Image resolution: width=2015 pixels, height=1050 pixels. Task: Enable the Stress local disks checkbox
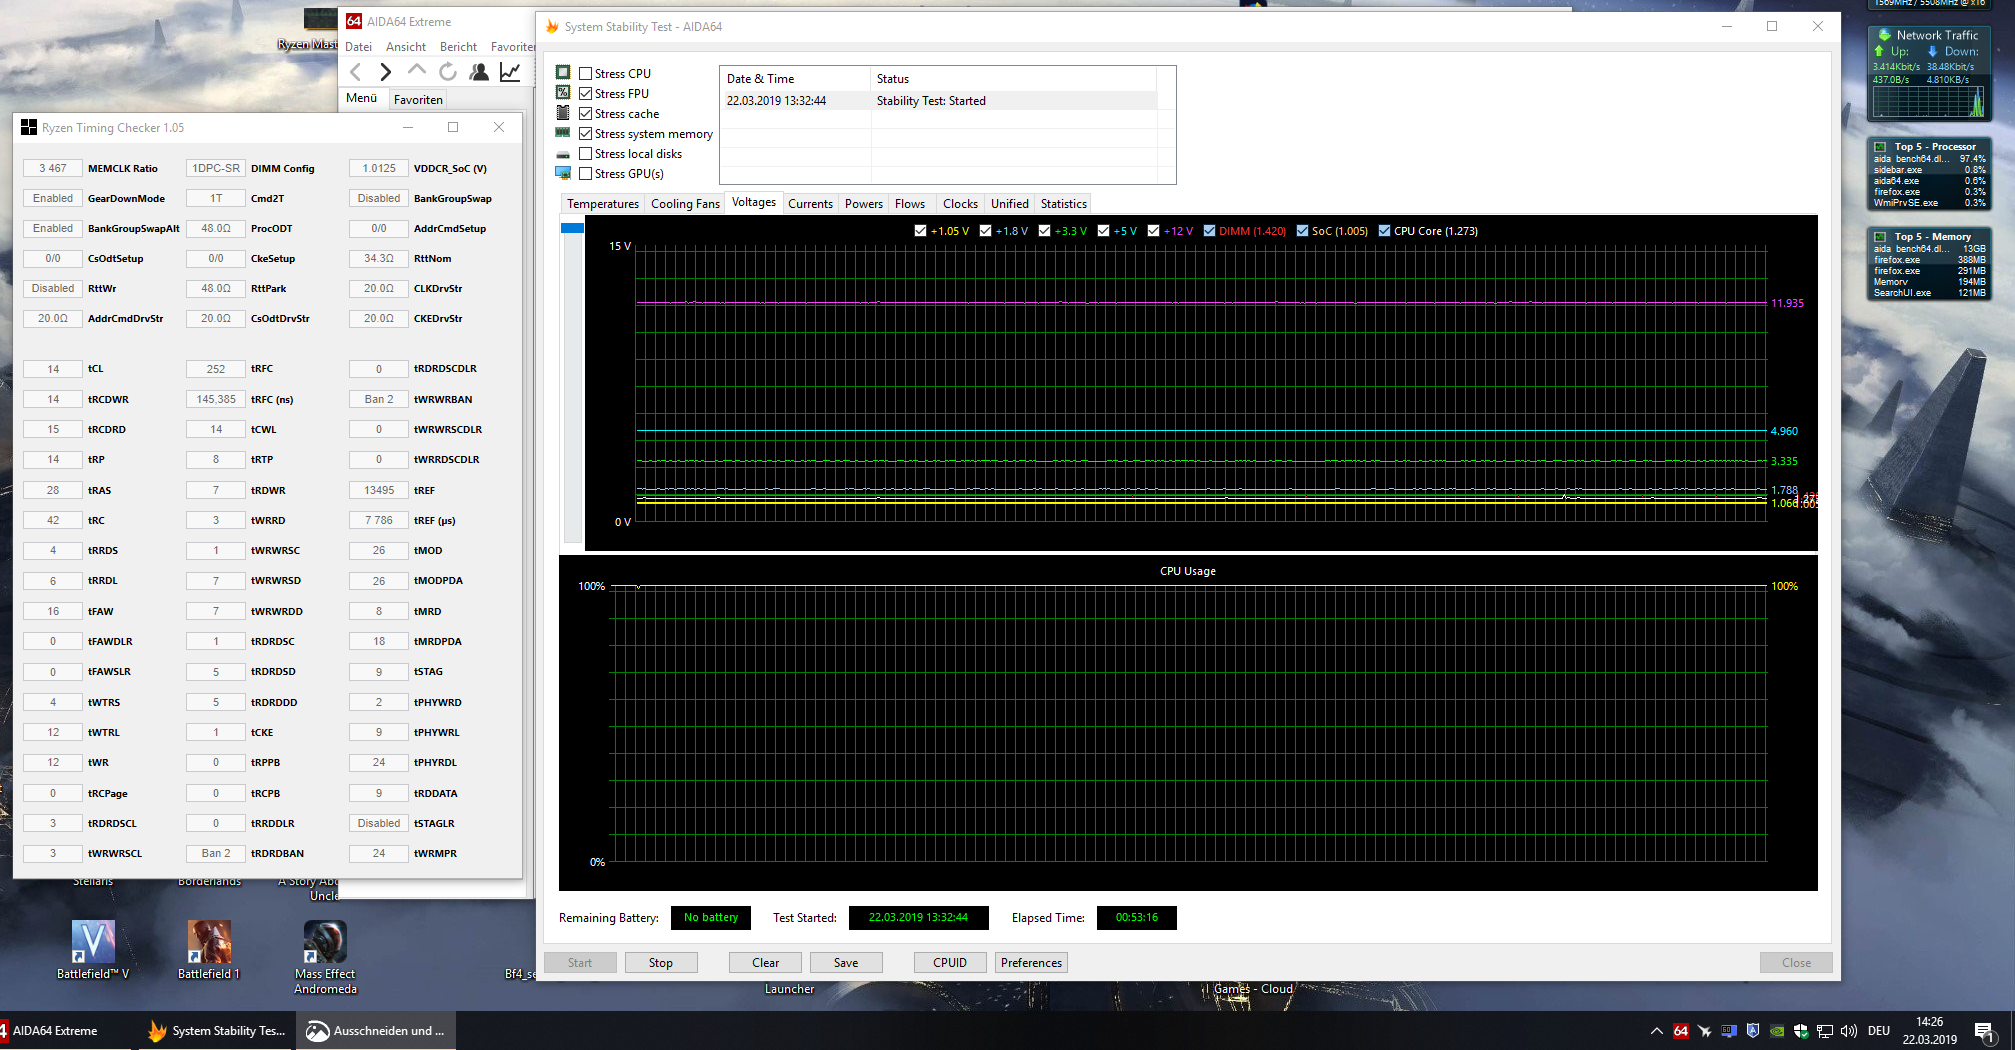coord(586,153)
